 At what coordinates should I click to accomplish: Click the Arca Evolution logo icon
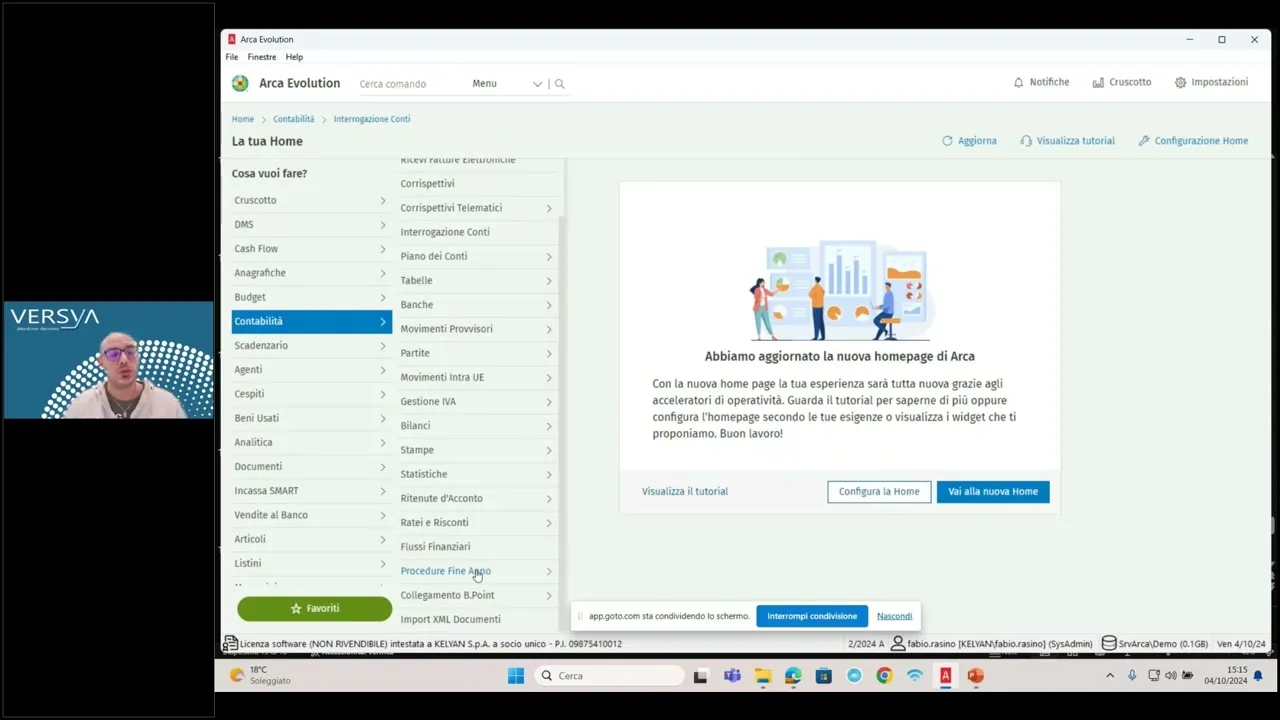pos(240,83)
